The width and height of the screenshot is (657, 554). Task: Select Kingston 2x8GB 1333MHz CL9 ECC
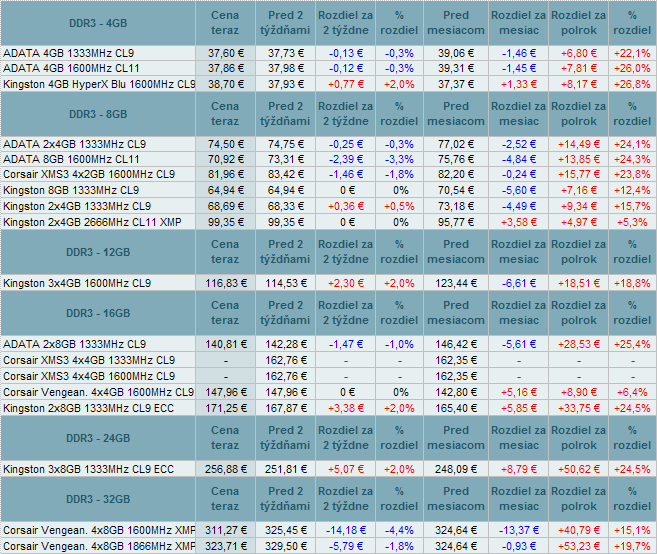(88, 408)
